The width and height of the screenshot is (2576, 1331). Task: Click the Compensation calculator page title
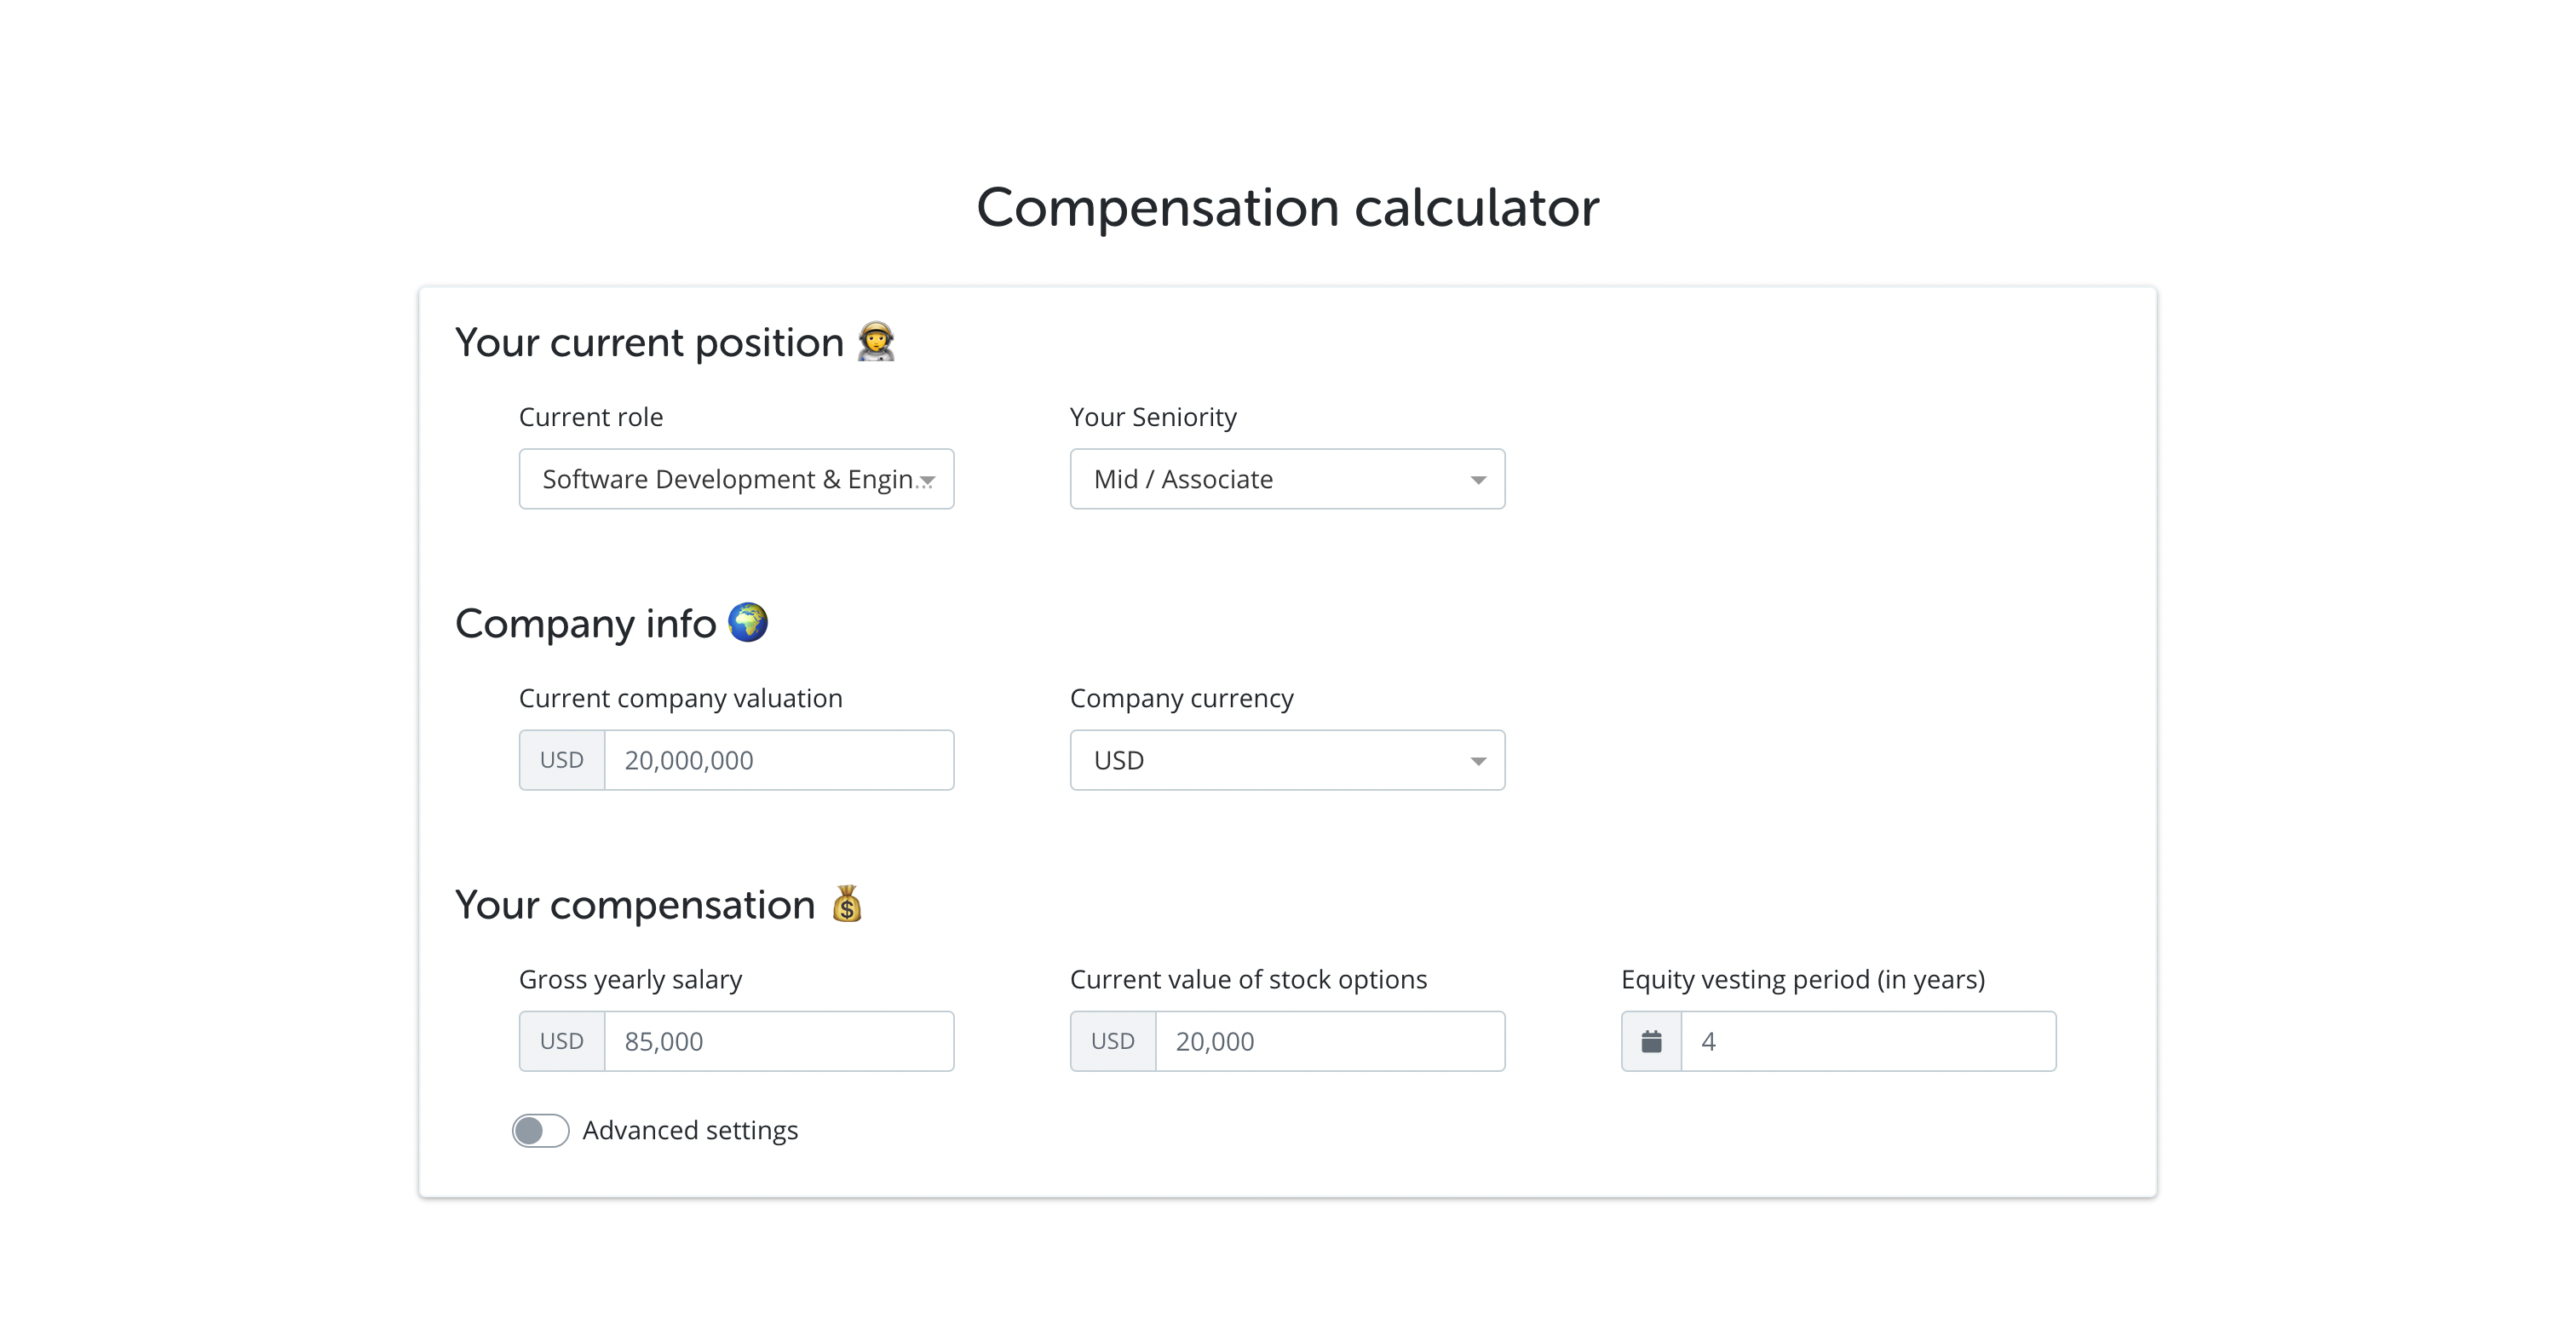(x=1287, y=207)
